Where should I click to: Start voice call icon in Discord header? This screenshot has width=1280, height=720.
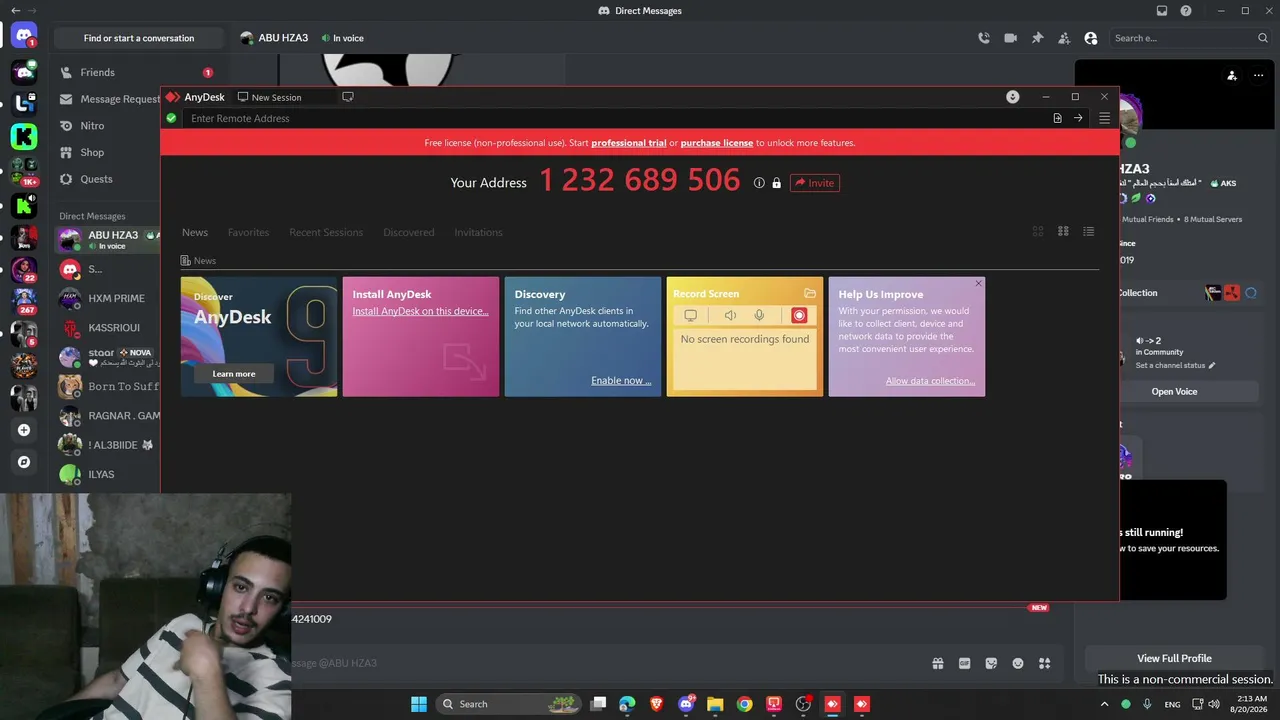[984, 38]
